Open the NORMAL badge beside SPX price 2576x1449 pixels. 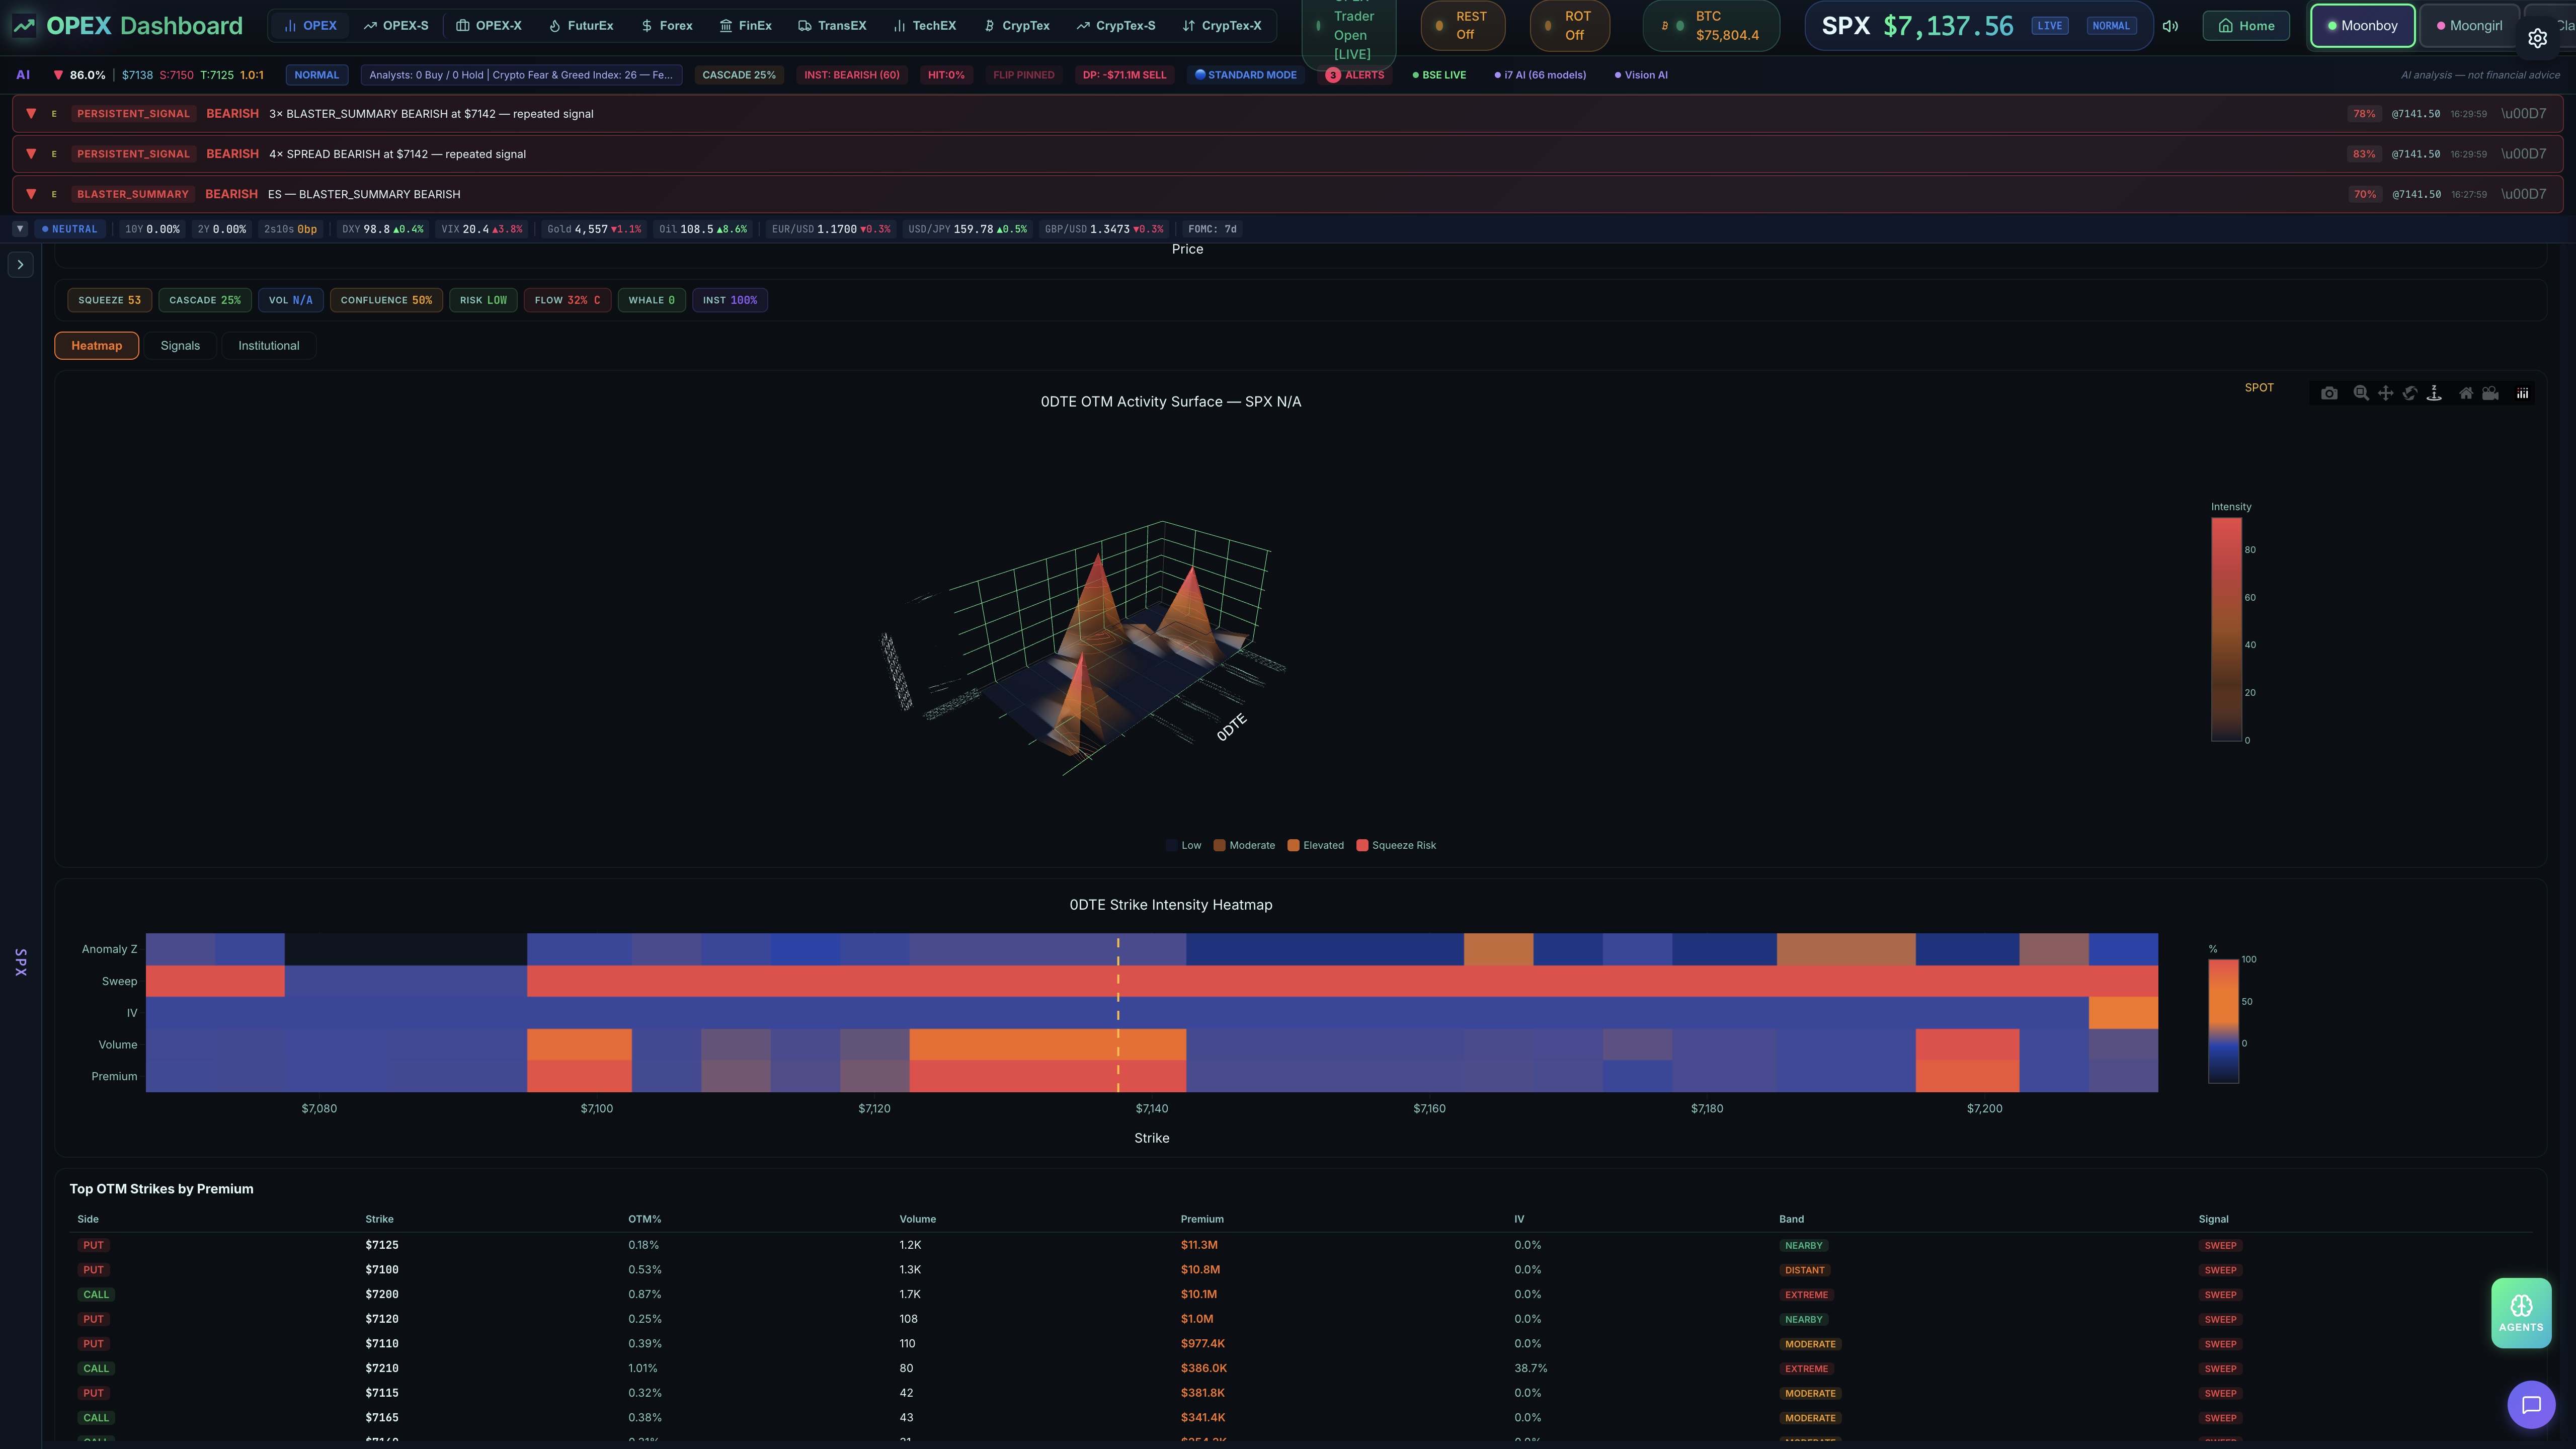[2111, 26]
